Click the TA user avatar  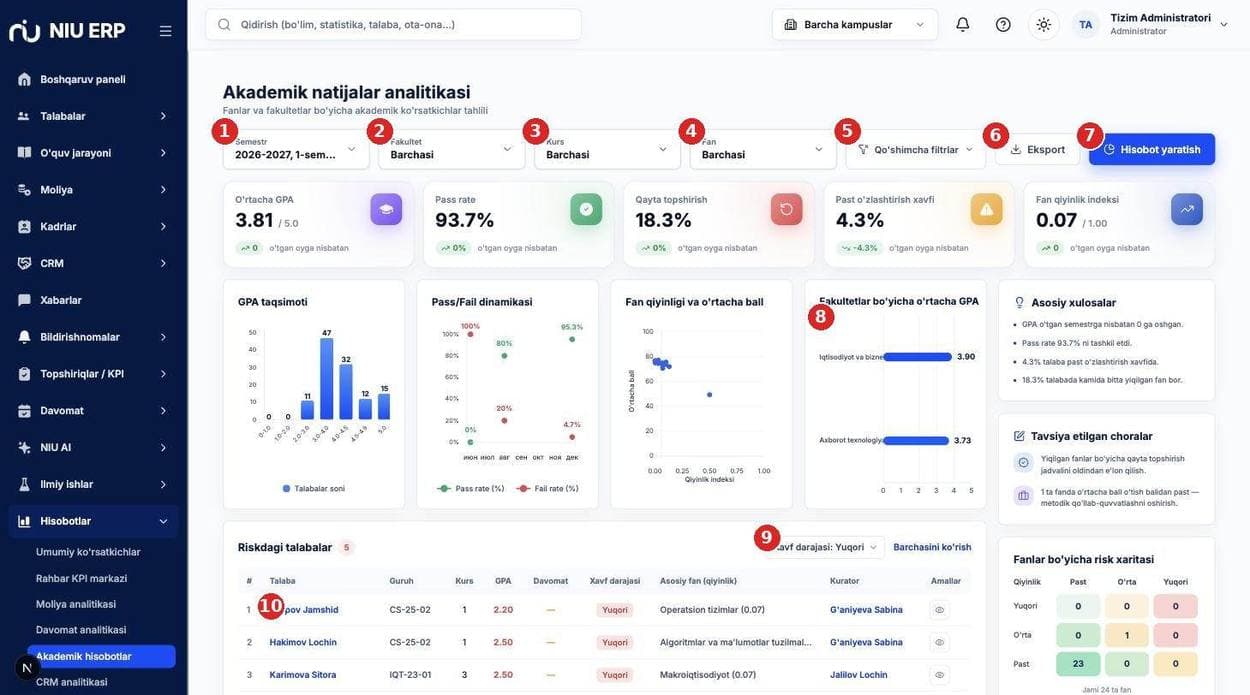coord(1086,24)
